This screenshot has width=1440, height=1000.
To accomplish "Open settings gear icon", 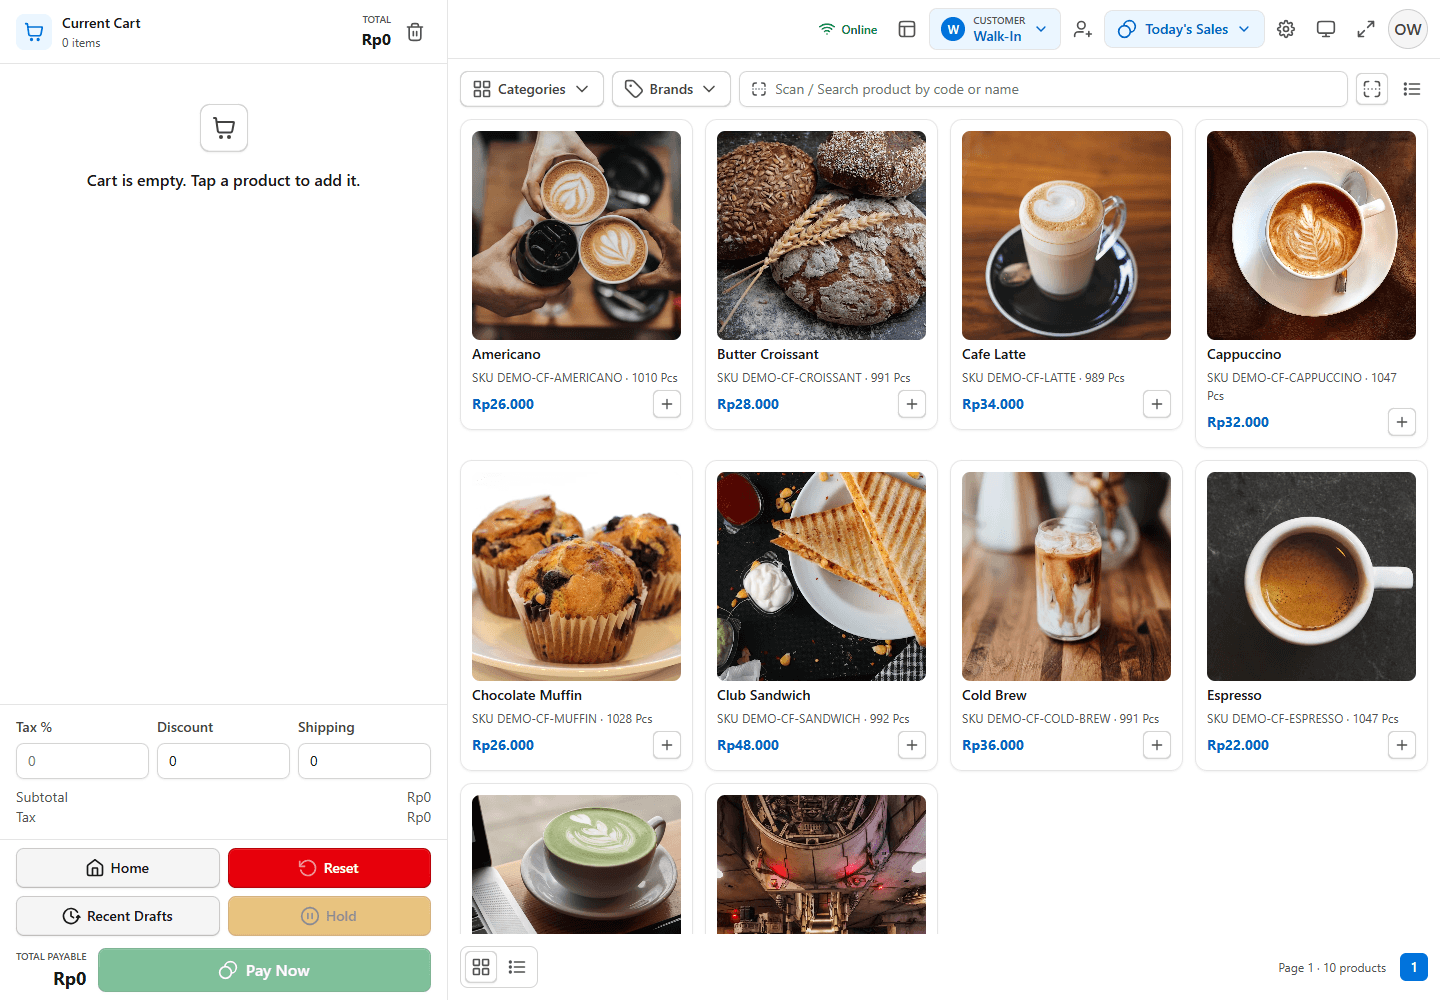I will pyautogui.click(x=1286, y=29).
